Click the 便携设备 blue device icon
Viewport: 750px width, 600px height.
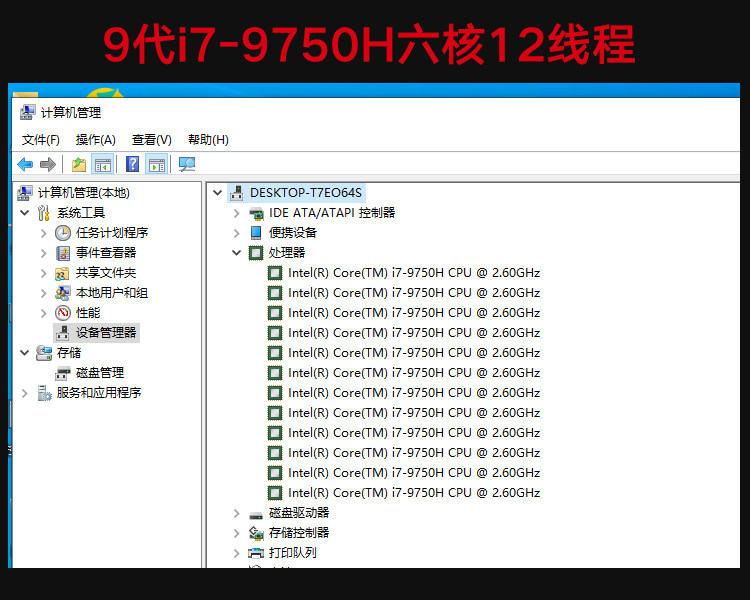click(x=256, y=233)
